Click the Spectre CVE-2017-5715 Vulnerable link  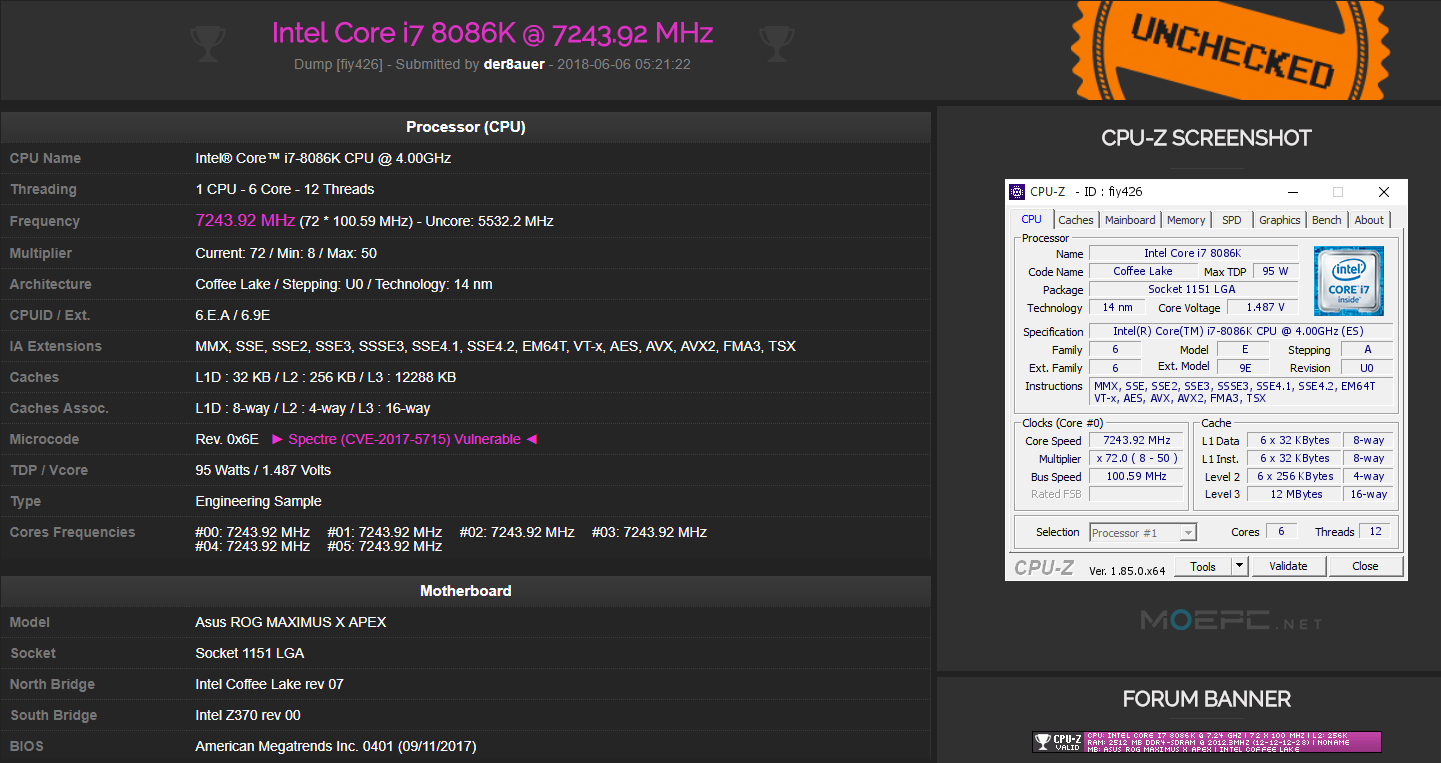405,439
